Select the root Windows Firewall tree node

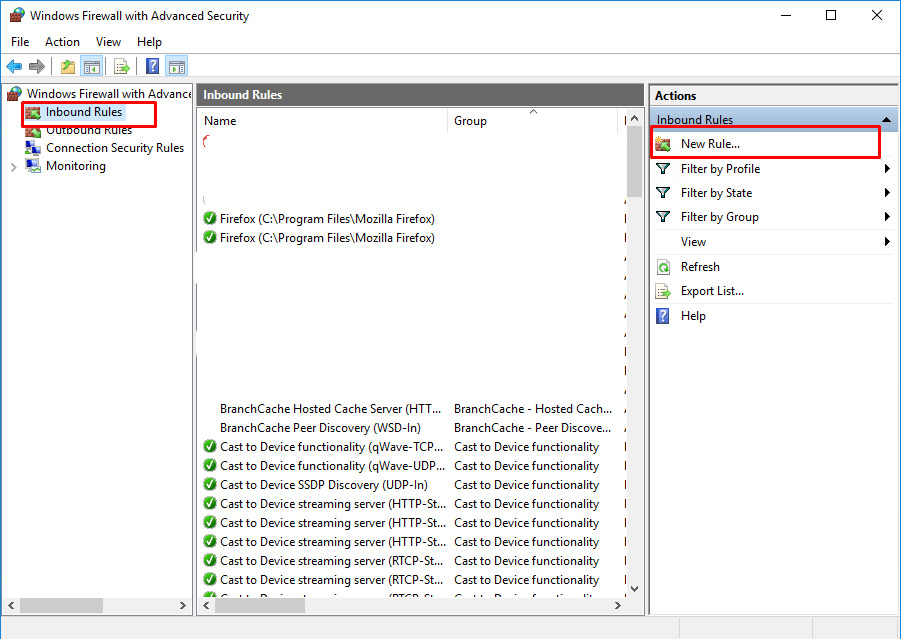[x=109, y=94]
